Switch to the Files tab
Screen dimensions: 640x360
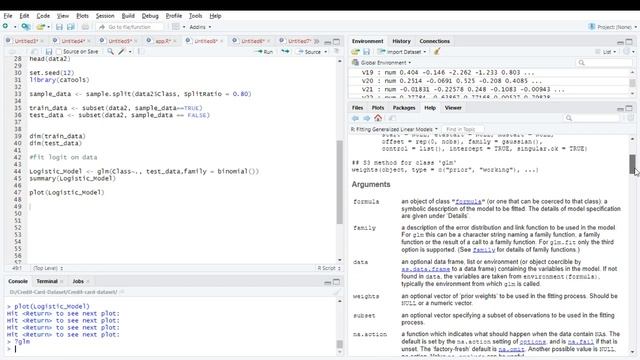[357, 108]
